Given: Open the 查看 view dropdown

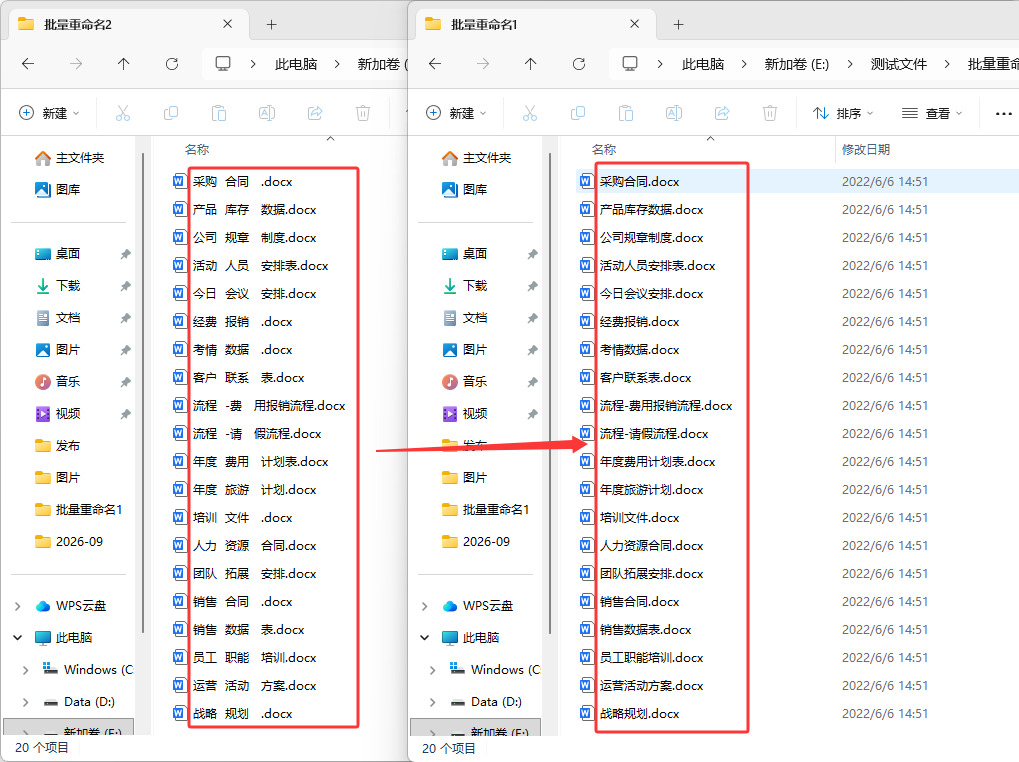Looking at the screenshot, I should (932, 114).
